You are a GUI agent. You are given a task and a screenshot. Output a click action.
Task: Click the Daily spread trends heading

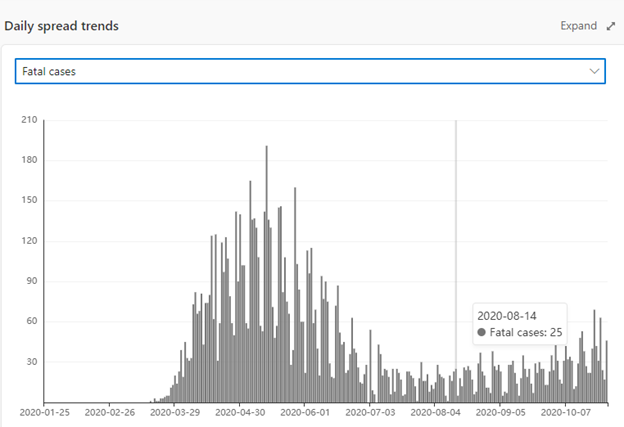62,26
